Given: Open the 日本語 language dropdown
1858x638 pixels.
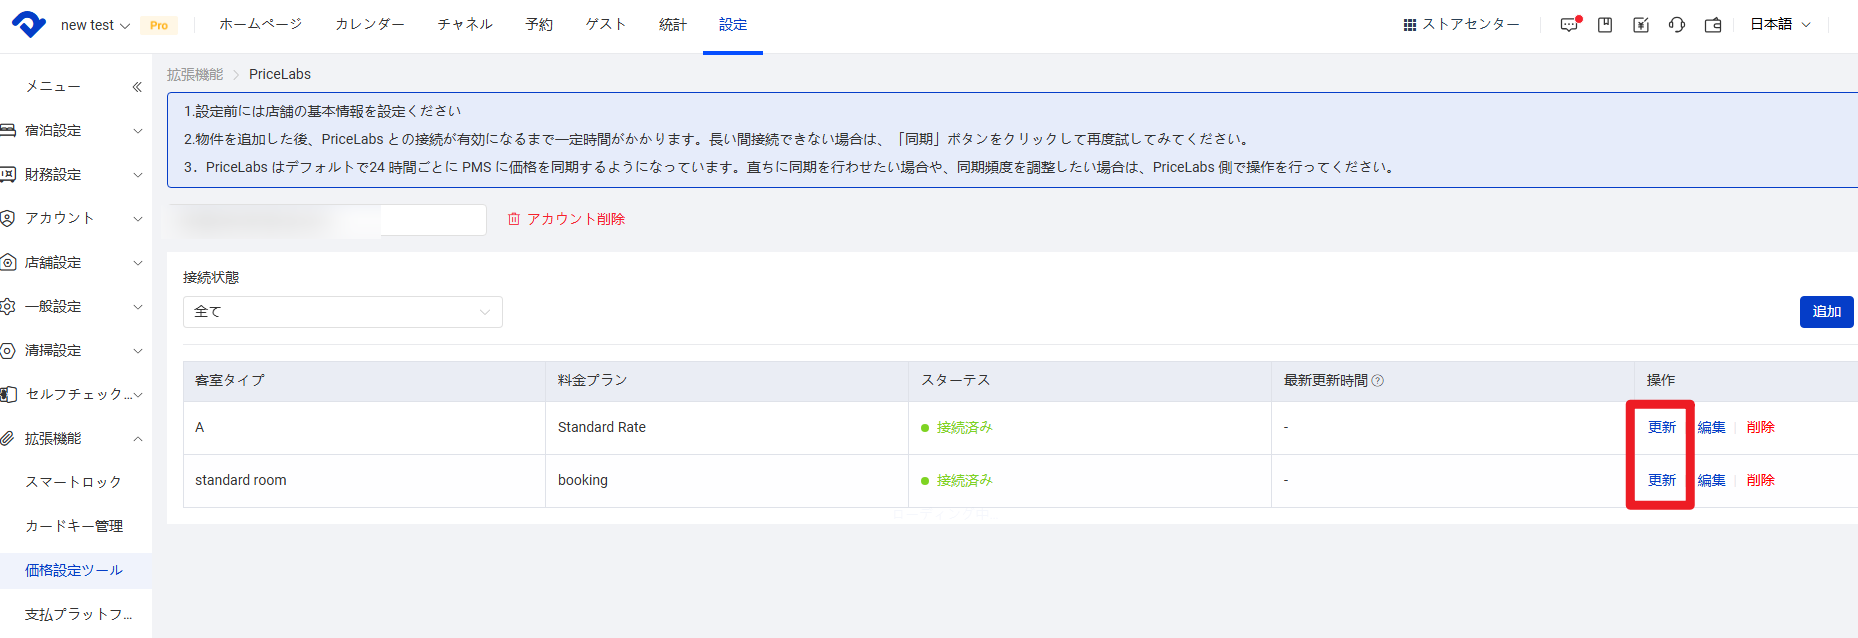Looking at the screenshot, I should (x=1781, y=24).
